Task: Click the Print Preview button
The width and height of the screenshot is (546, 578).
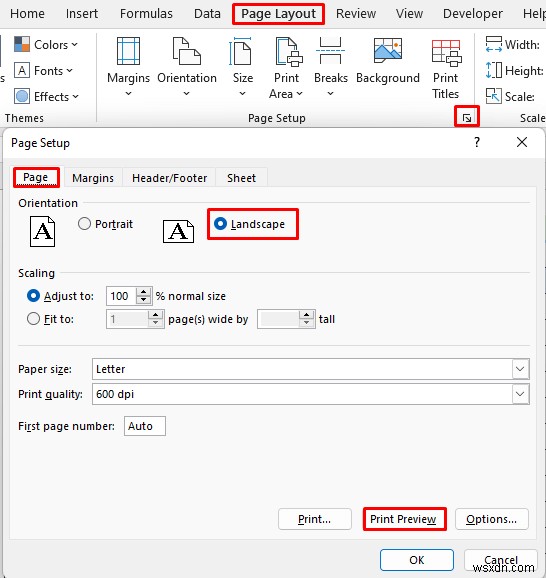Action: pos(404,519)
